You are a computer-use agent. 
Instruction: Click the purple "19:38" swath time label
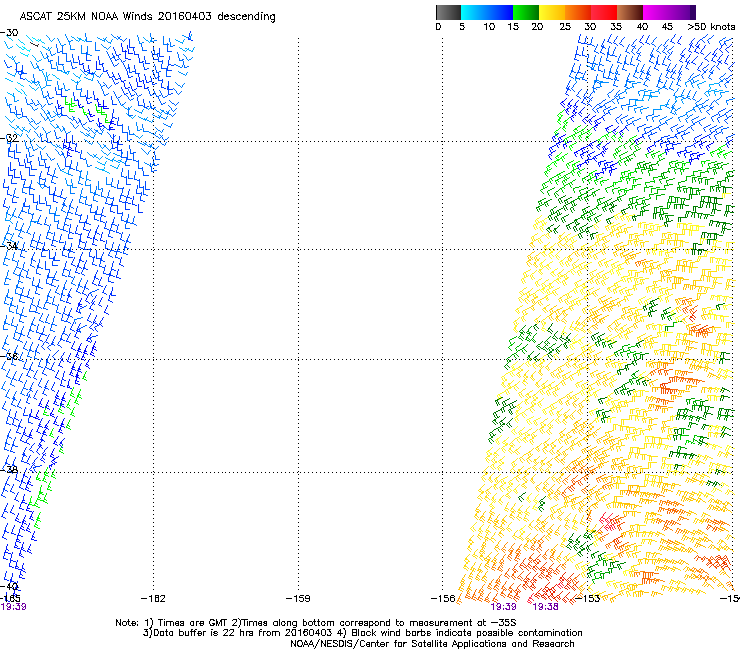(546, 607)
